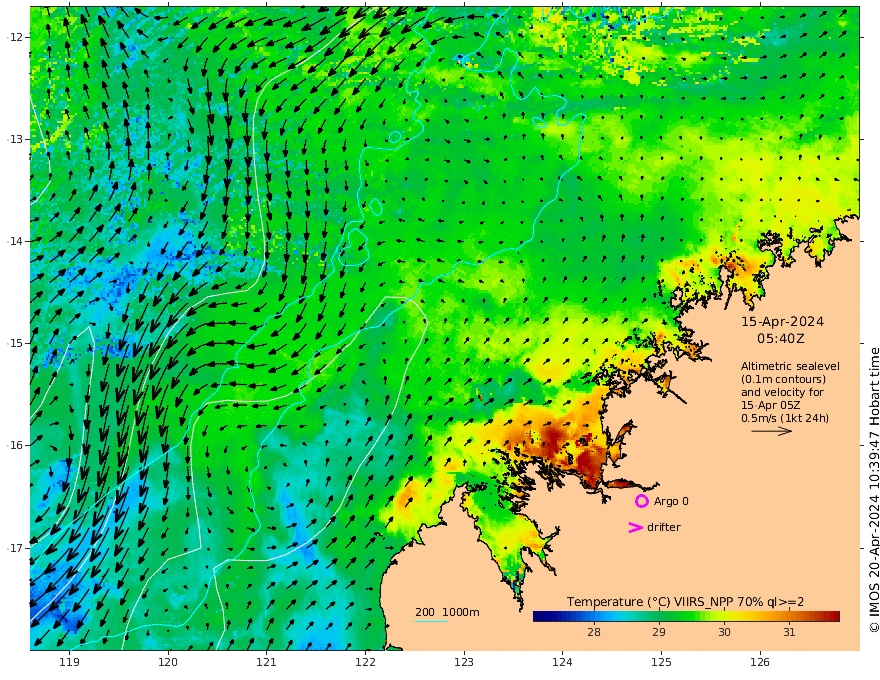Viewport: 880px width, 680px height.
Task: Click the latitude axis label -13
Action: point(14,139)
